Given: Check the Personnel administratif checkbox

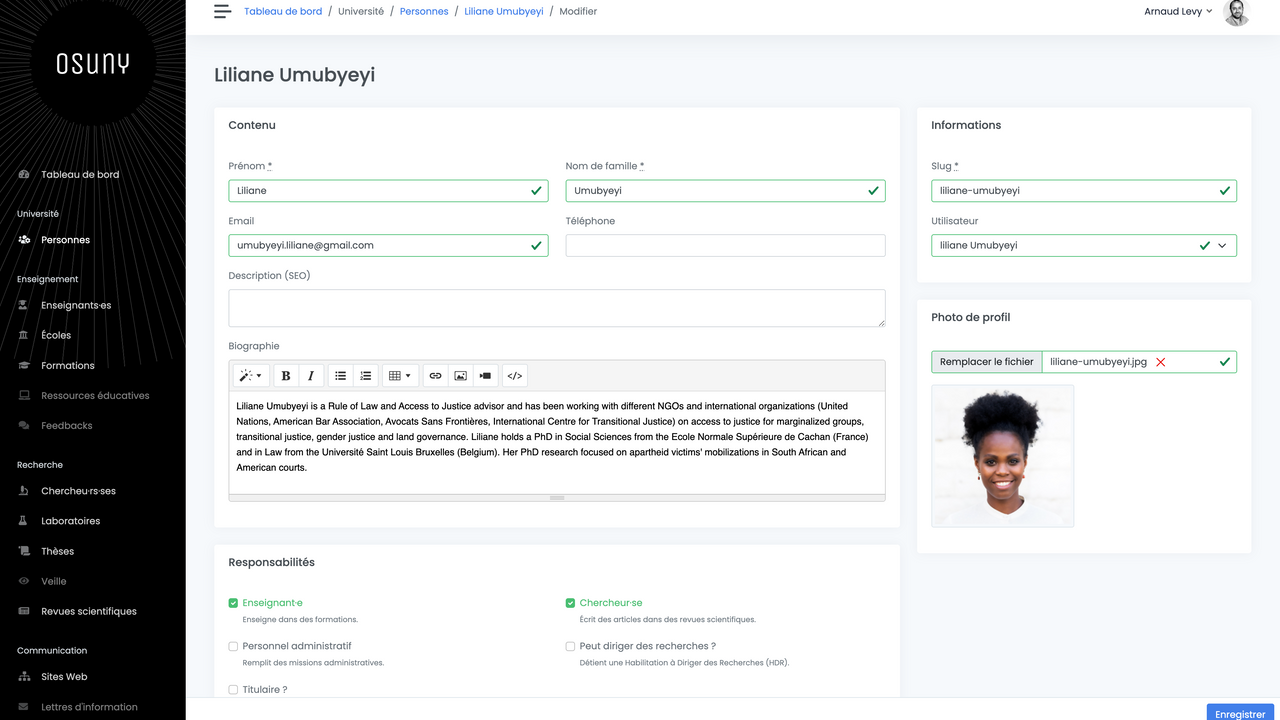Looking at the screenshot, I should click(233, 646).
